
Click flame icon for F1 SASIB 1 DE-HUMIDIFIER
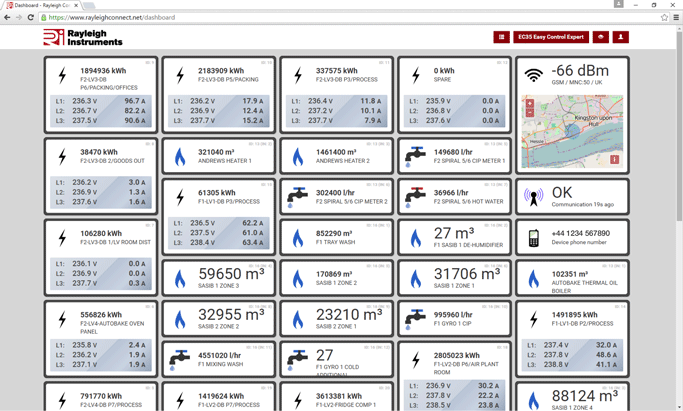416,238
